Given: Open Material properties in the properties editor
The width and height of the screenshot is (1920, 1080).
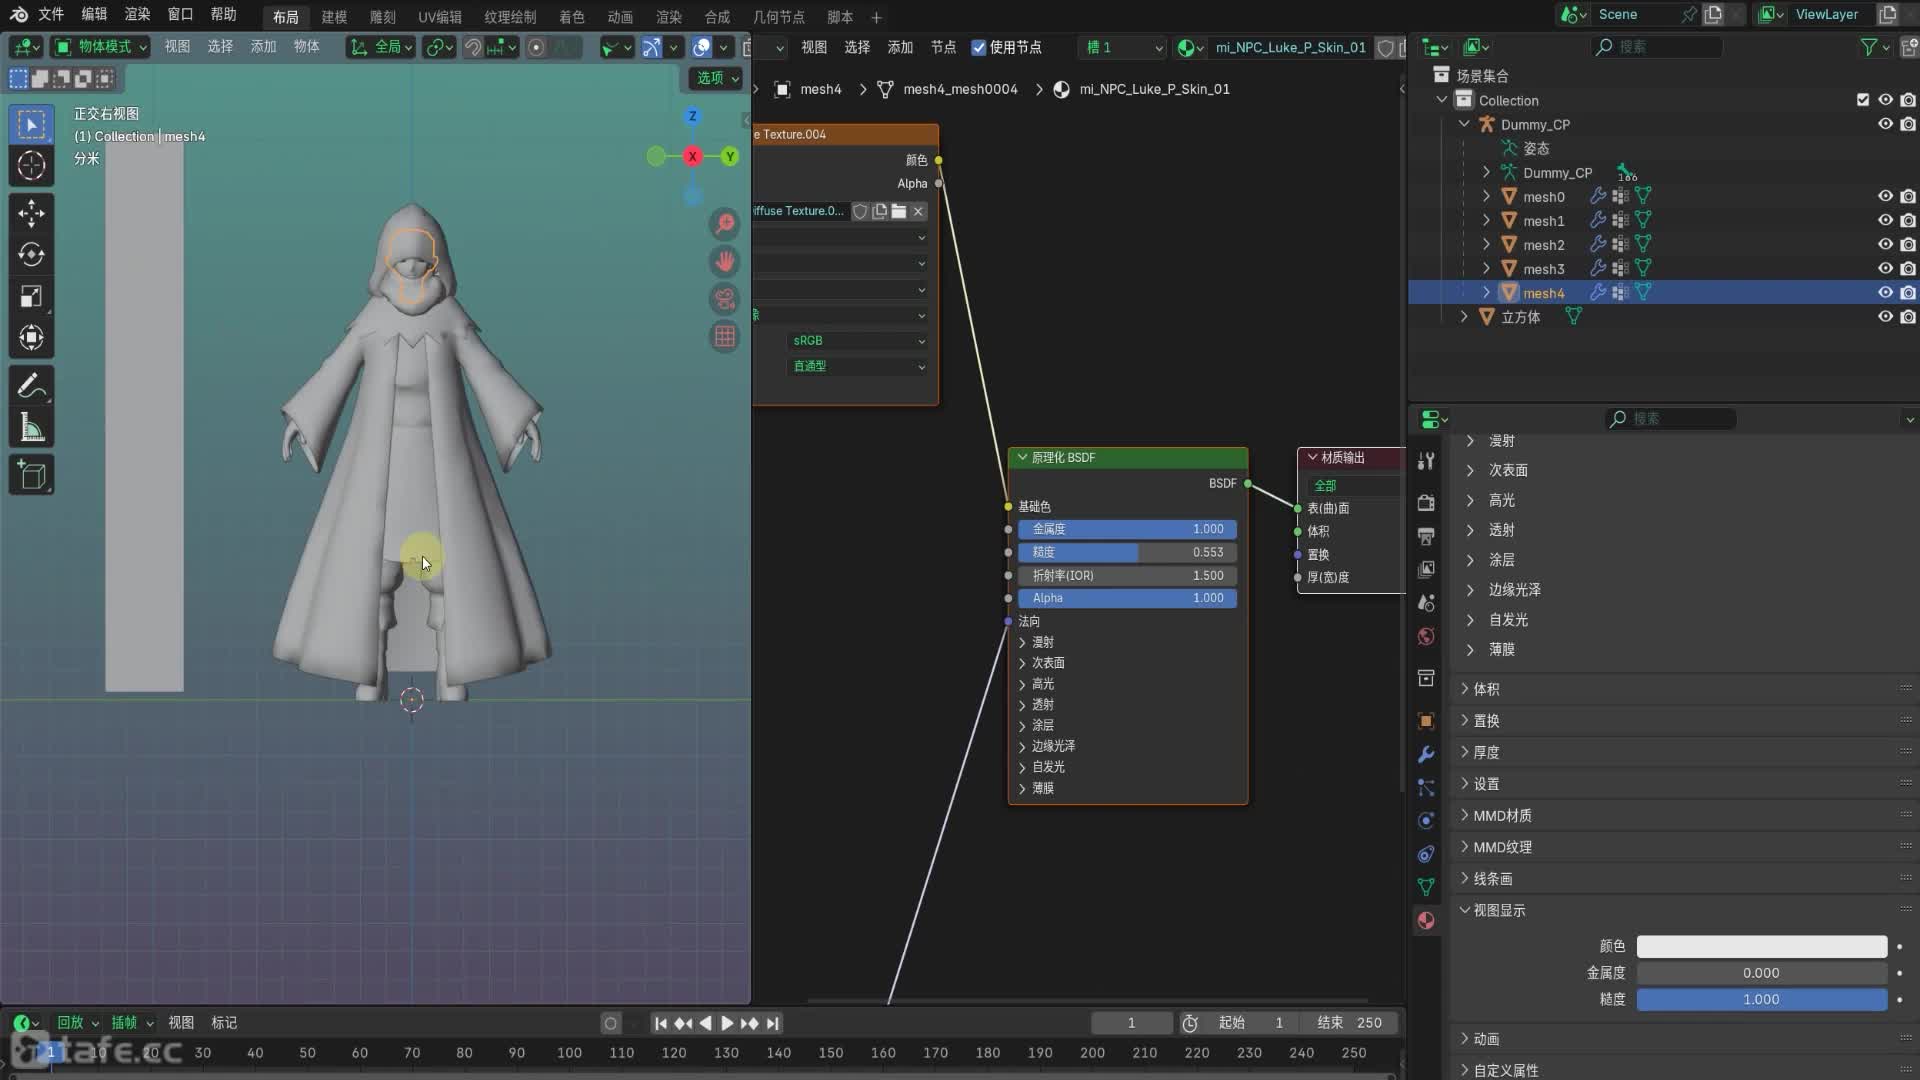Looking at the screenshot, I should (1425, 920).
